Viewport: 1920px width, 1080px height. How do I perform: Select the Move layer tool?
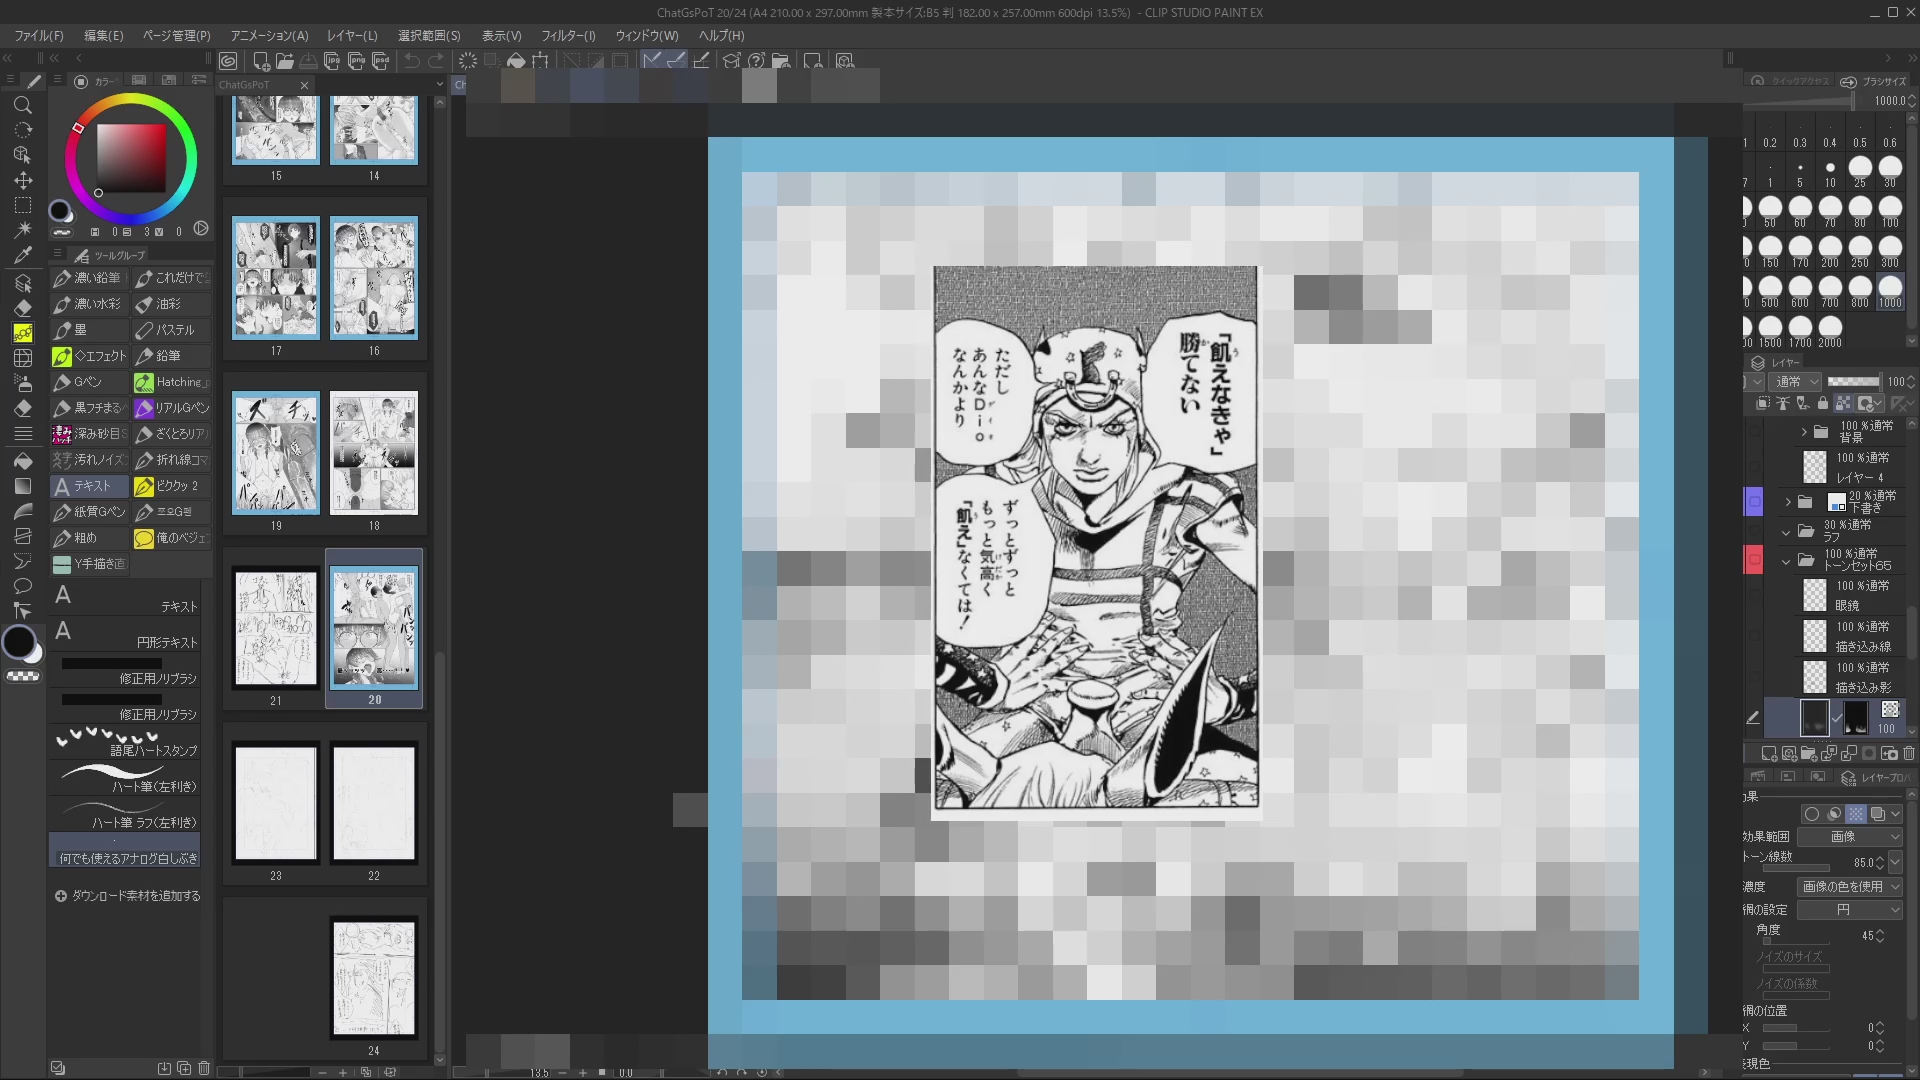pos(22,181)
